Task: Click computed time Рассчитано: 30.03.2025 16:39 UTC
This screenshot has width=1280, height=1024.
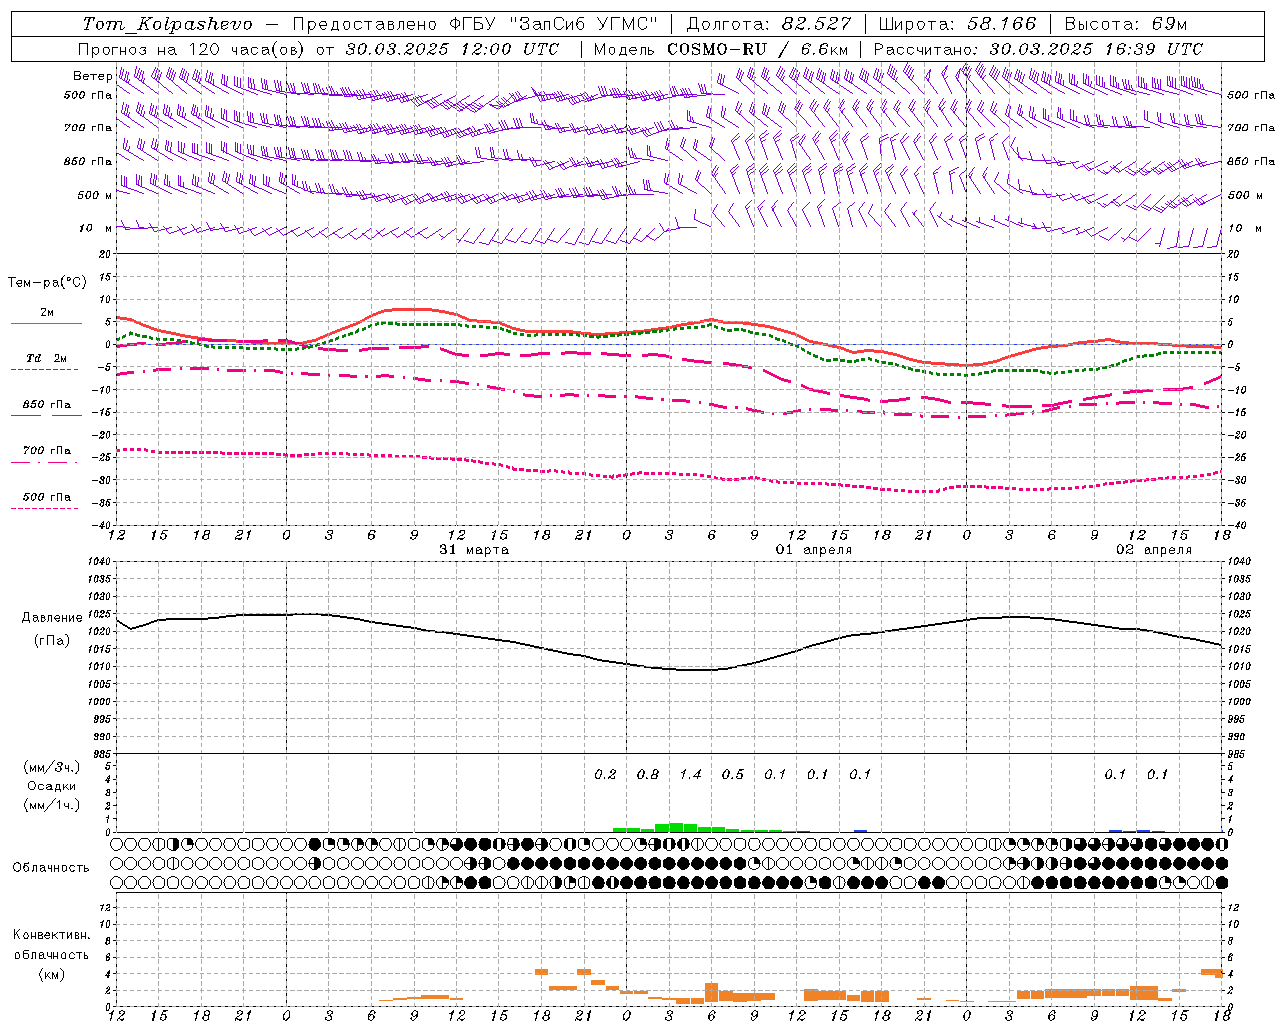Action: click(1038, 49)
